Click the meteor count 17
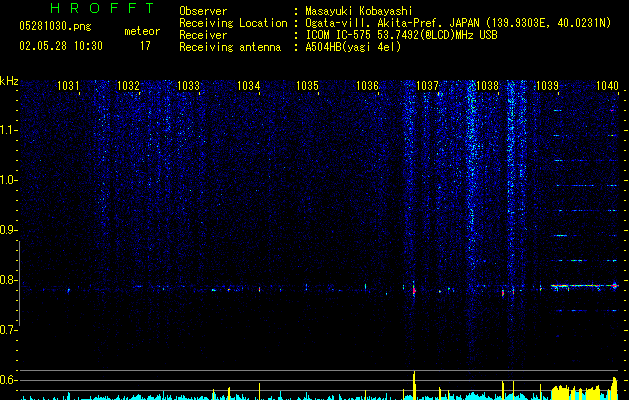 click(x=145, y=46)
